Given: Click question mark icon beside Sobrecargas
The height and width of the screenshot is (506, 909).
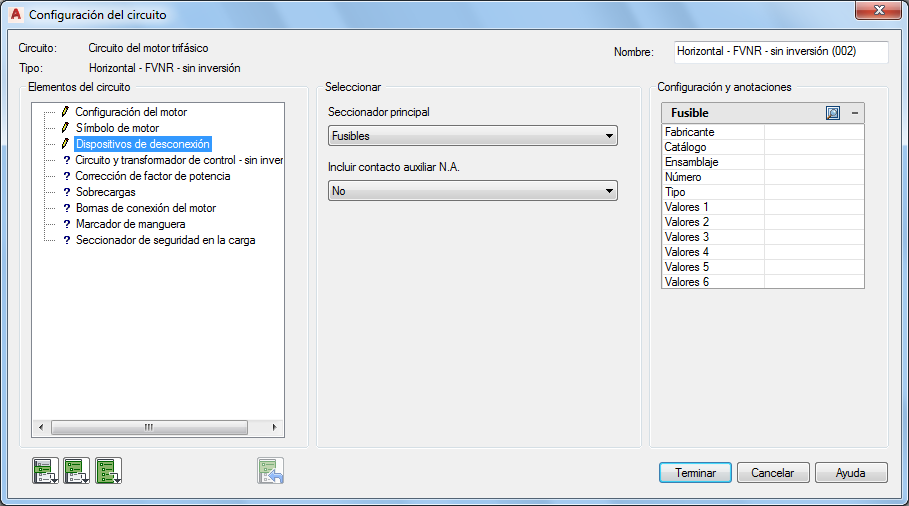Looking at the screenshot, I should click(x=67, y=192).
